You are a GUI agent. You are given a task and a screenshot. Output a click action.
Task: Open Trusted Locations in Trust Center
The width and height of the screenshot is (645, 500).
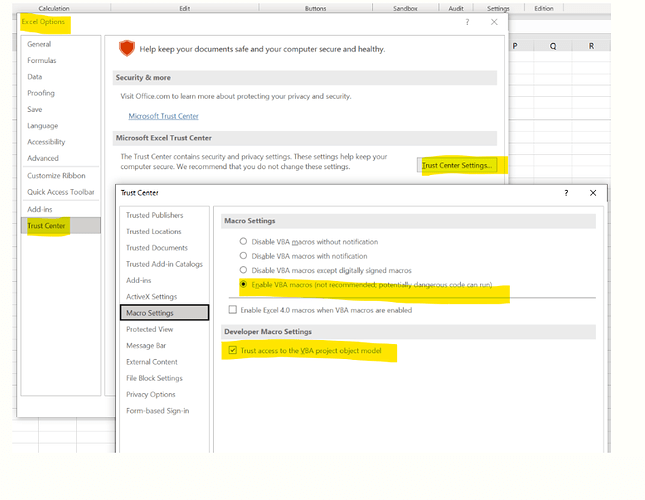click(153, 231)
